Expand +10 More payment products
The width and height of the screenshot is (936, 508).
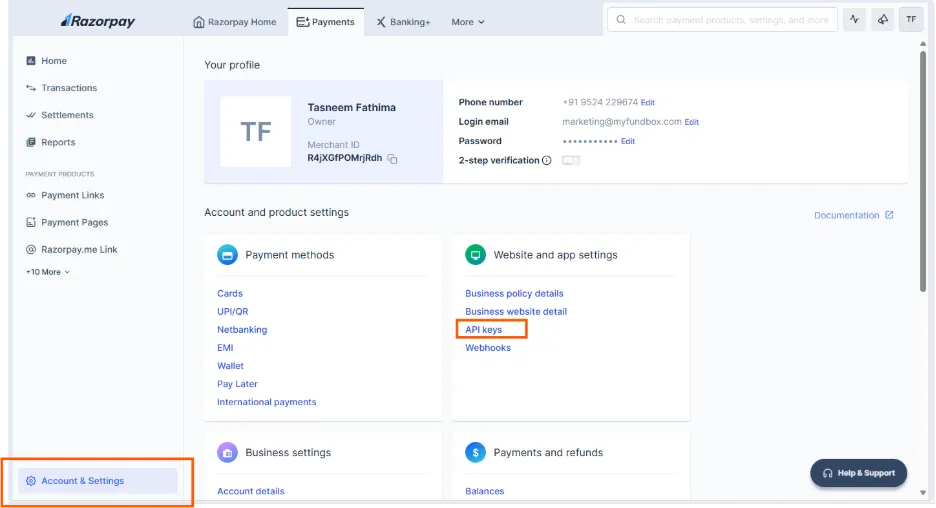click(48, 272)
